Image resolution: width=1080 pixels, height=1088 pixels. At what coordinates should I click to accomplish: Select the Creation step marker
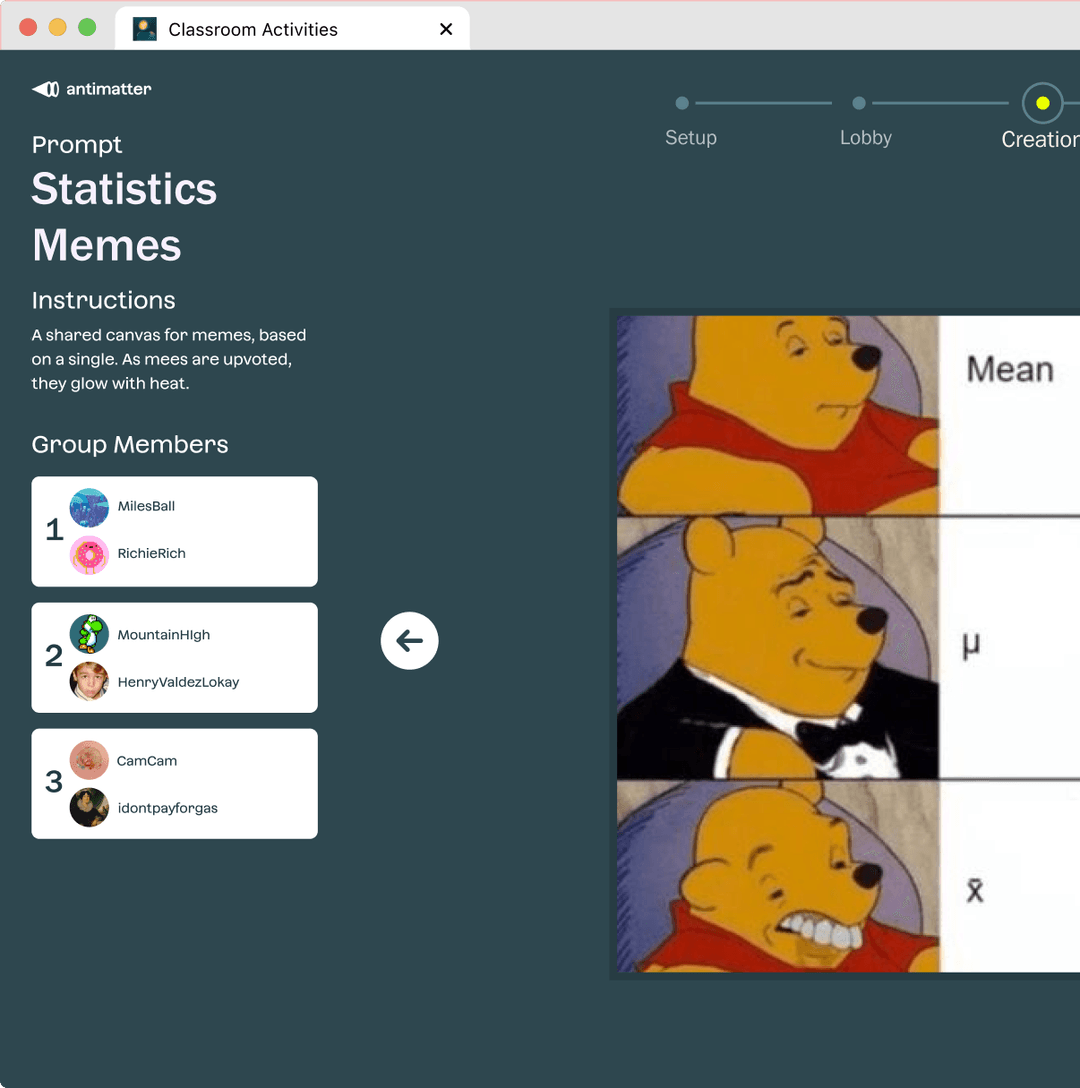tap(1043, 103)
